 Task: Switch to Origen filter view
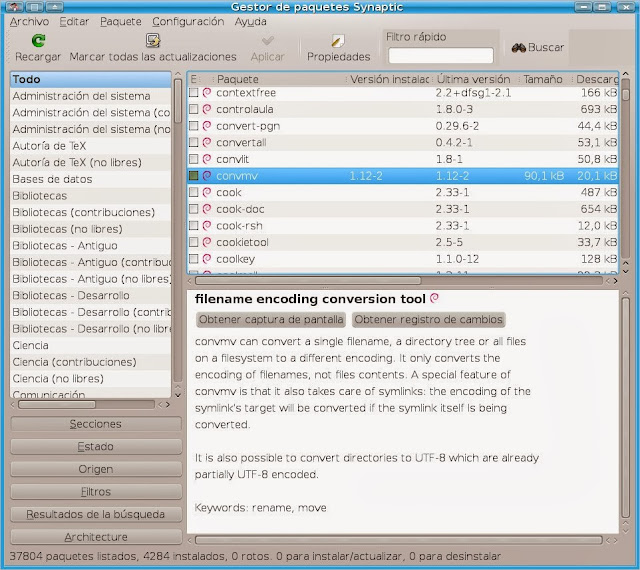(x=96, y=469)
